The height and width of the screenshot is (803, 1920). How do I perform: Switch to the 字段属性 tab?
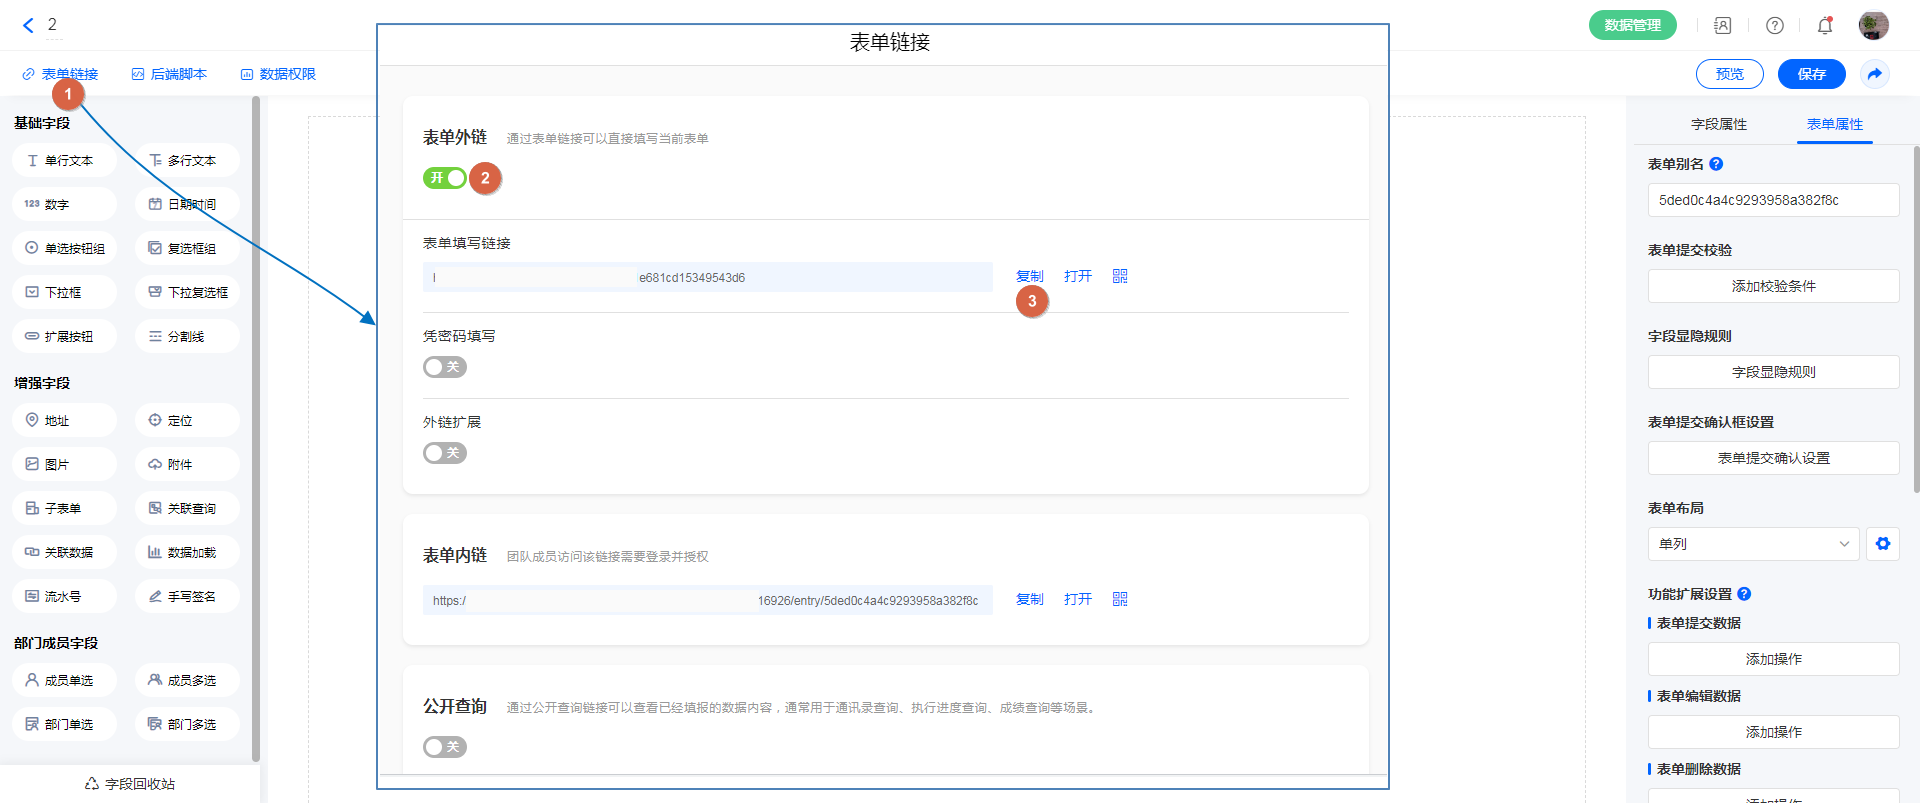[1719, 124]
